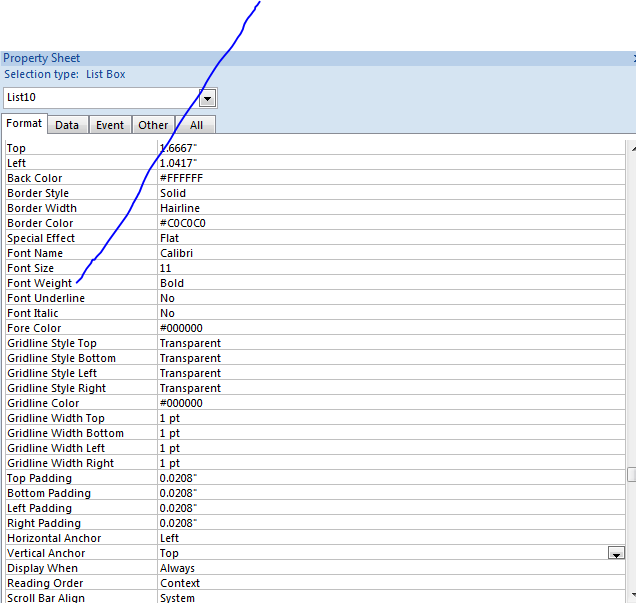Image resolution: width=636 pixels, height=603 pixels.
Task: Click the Vertical Anchor value Top
Action: point(169,554)
